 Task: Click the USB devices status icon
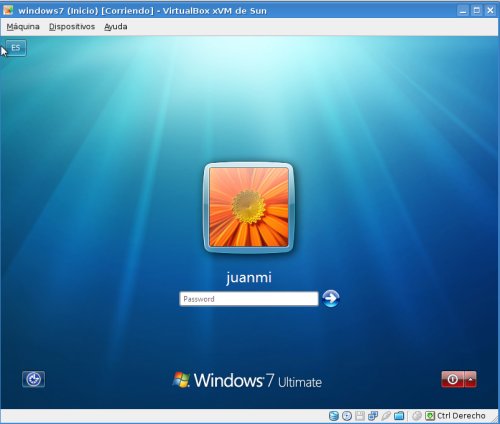coord(386,416)
